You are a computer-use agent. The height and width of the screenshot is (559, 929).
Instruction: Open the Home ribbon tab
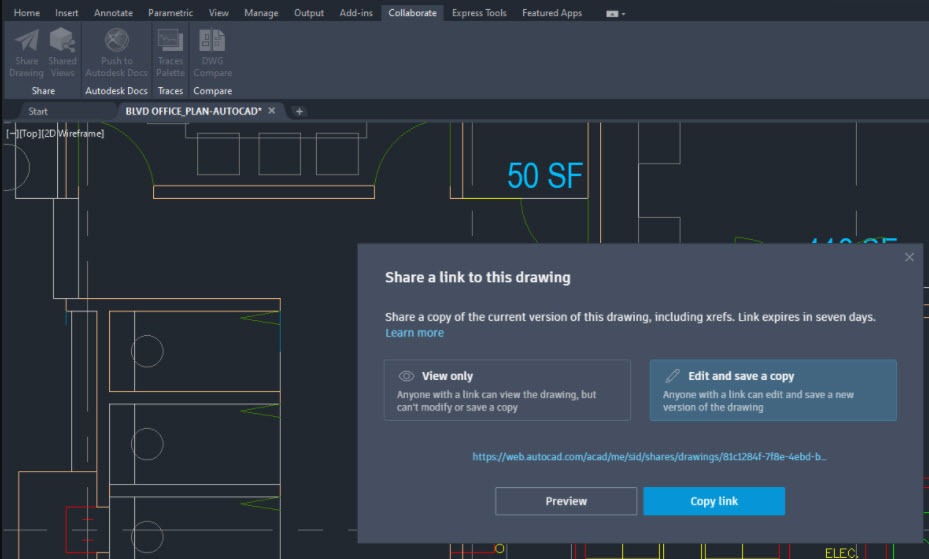(27, 12)
